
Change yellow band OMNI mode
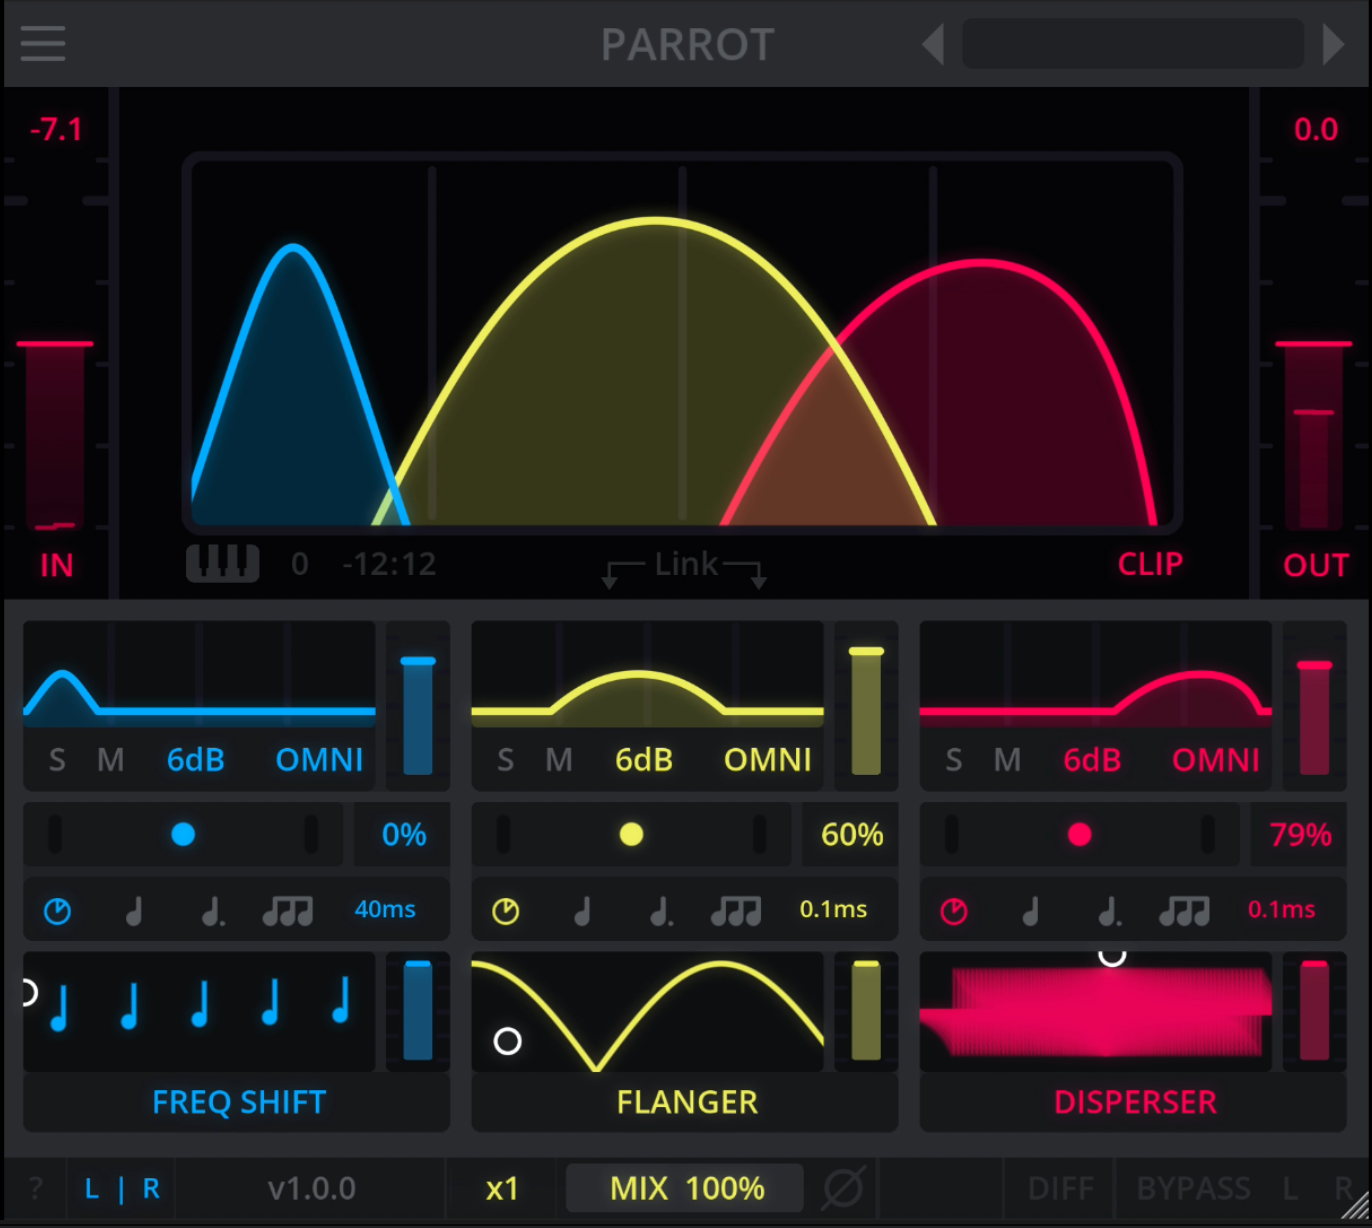pos(767,760)
